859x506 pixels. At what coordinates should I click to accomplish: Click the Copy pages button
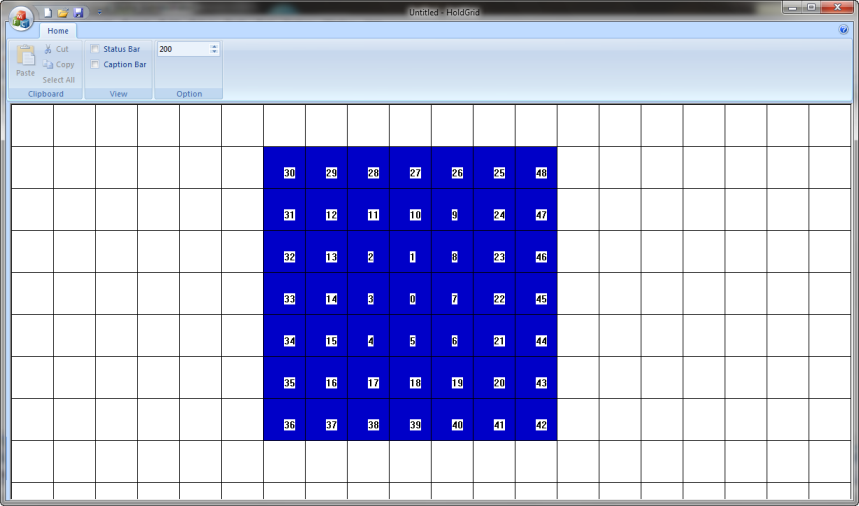(59, 64)
